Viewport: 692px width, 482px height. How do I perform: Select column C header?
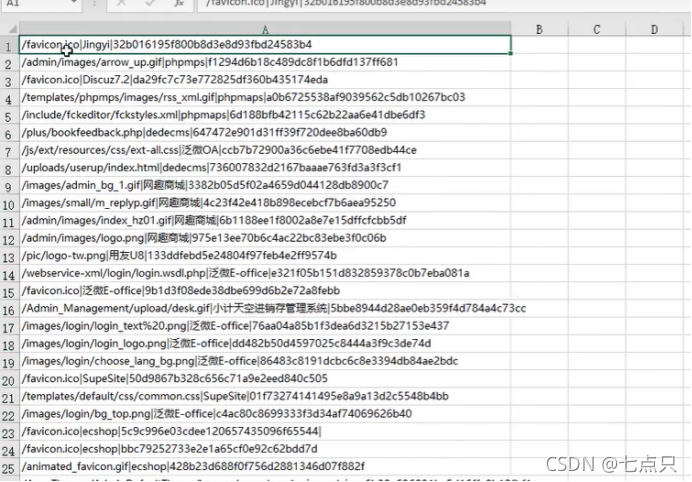tap(597, 29)
